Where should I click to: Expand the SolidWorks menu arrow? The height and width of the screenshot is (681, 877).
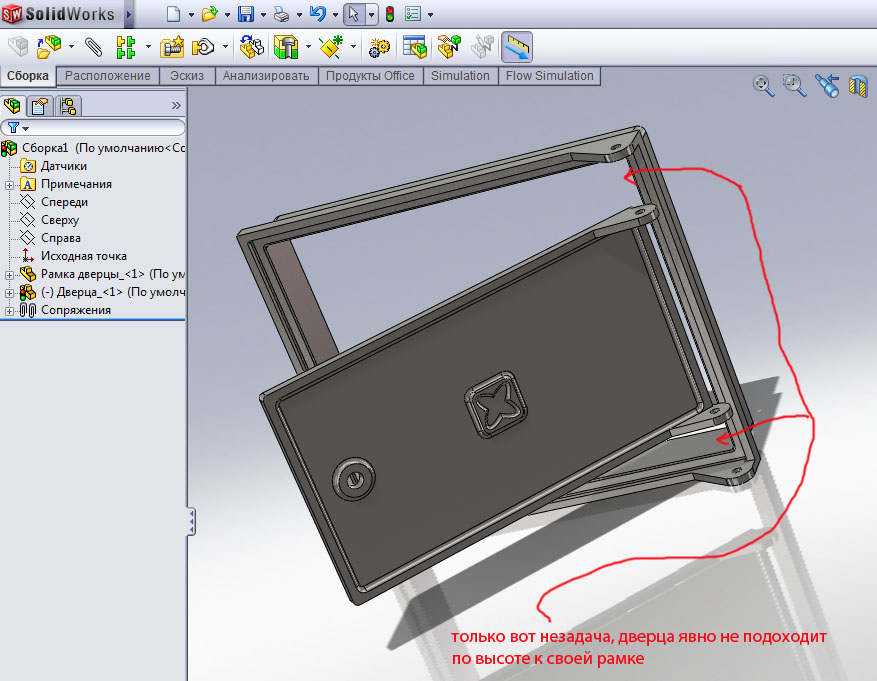coord(137,15)
